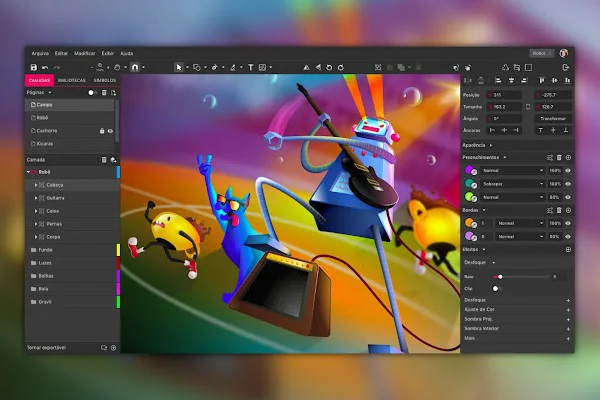Click the Export icon at toolbar end
The width and height of the screenshot is (600, 400).
click(x=566, y=67)
